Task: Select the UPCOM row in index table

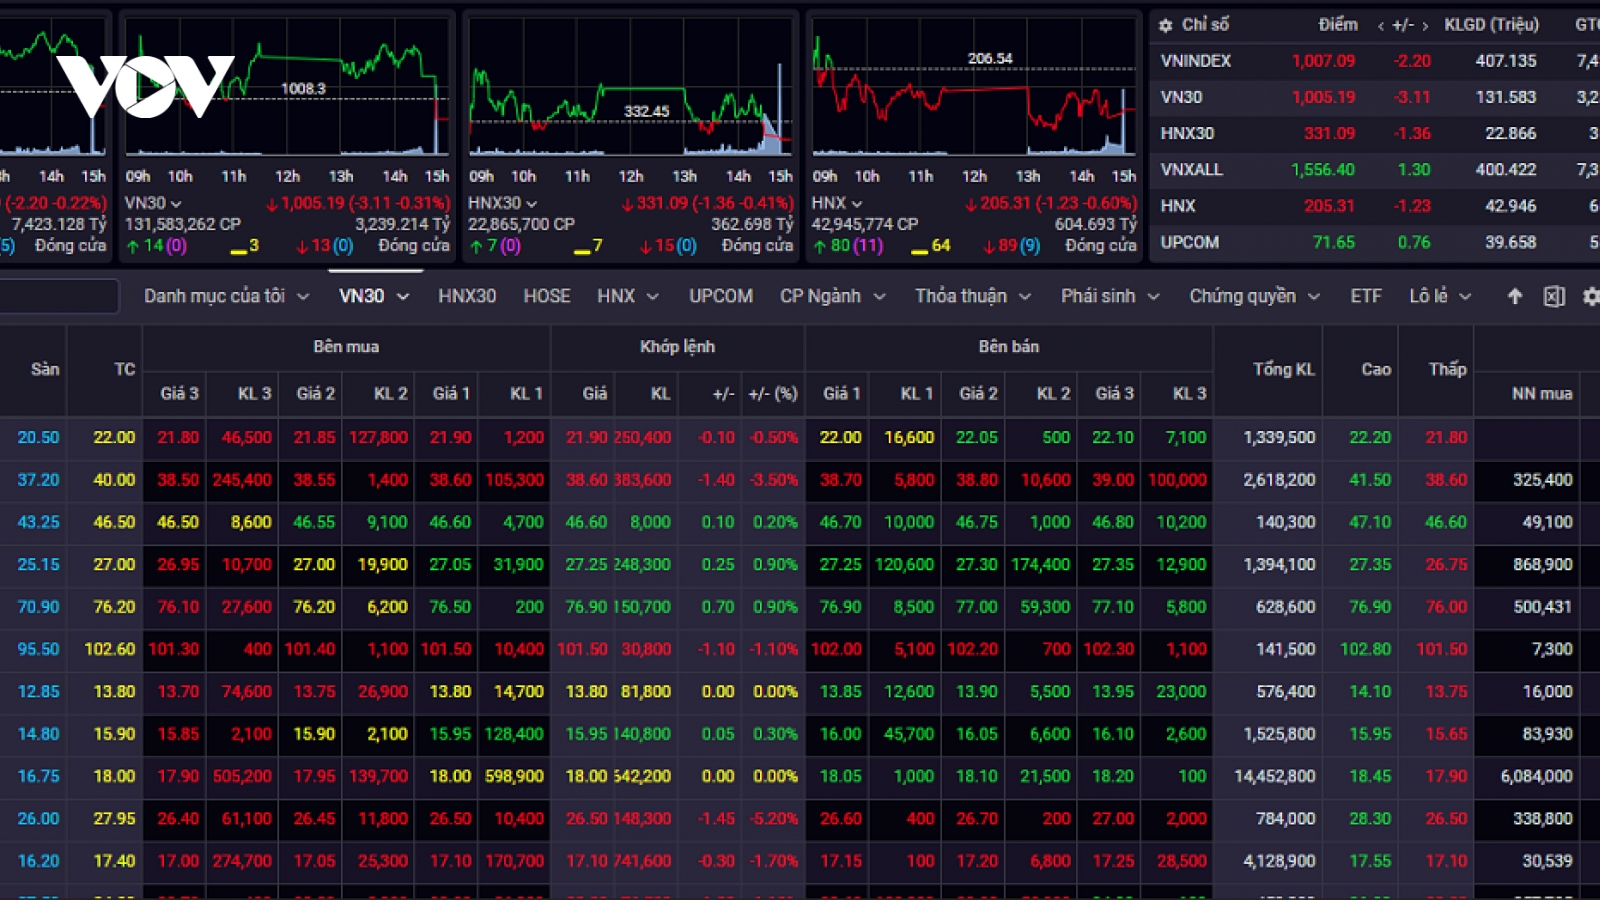Action: point(1375,243)
